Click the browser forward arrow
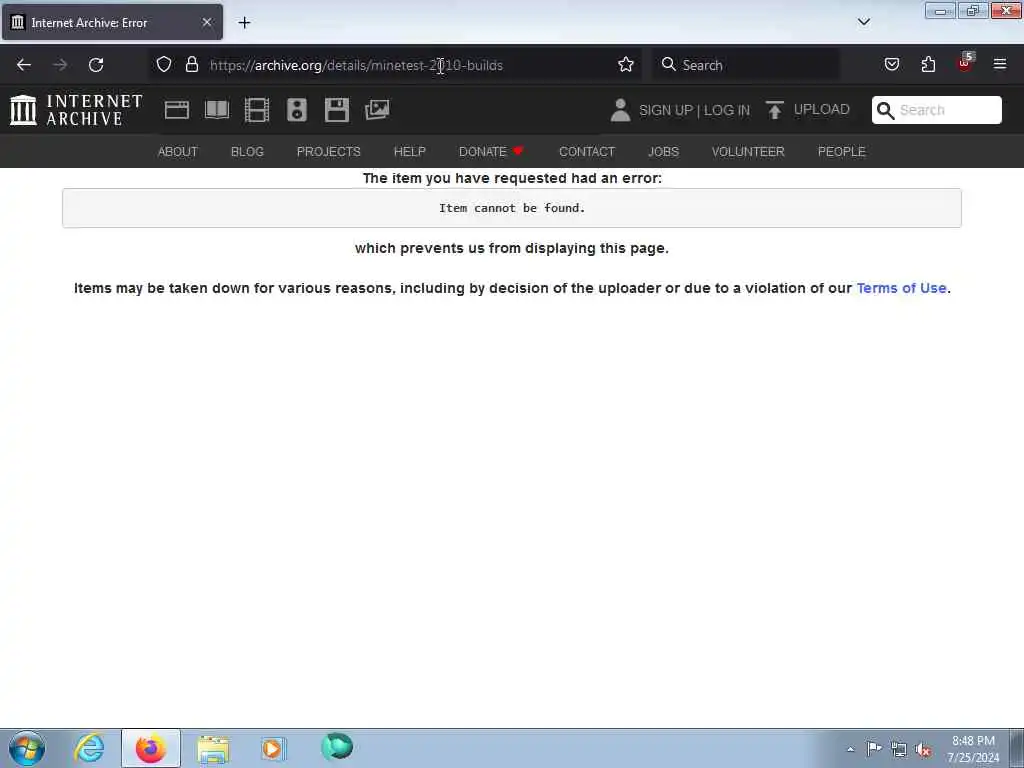 pos(60,65)
